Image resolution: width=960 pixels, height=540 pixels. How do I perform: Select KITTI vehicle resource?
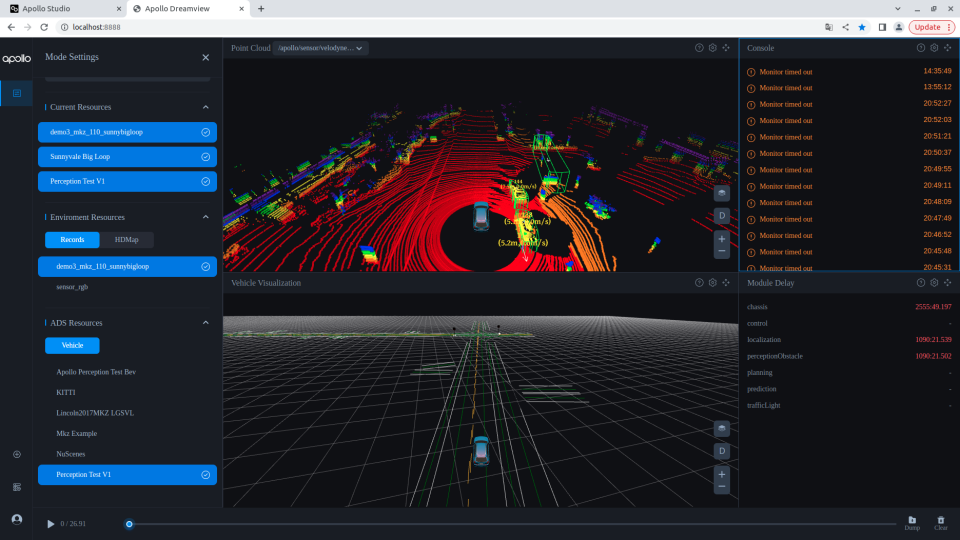point(67,392)
